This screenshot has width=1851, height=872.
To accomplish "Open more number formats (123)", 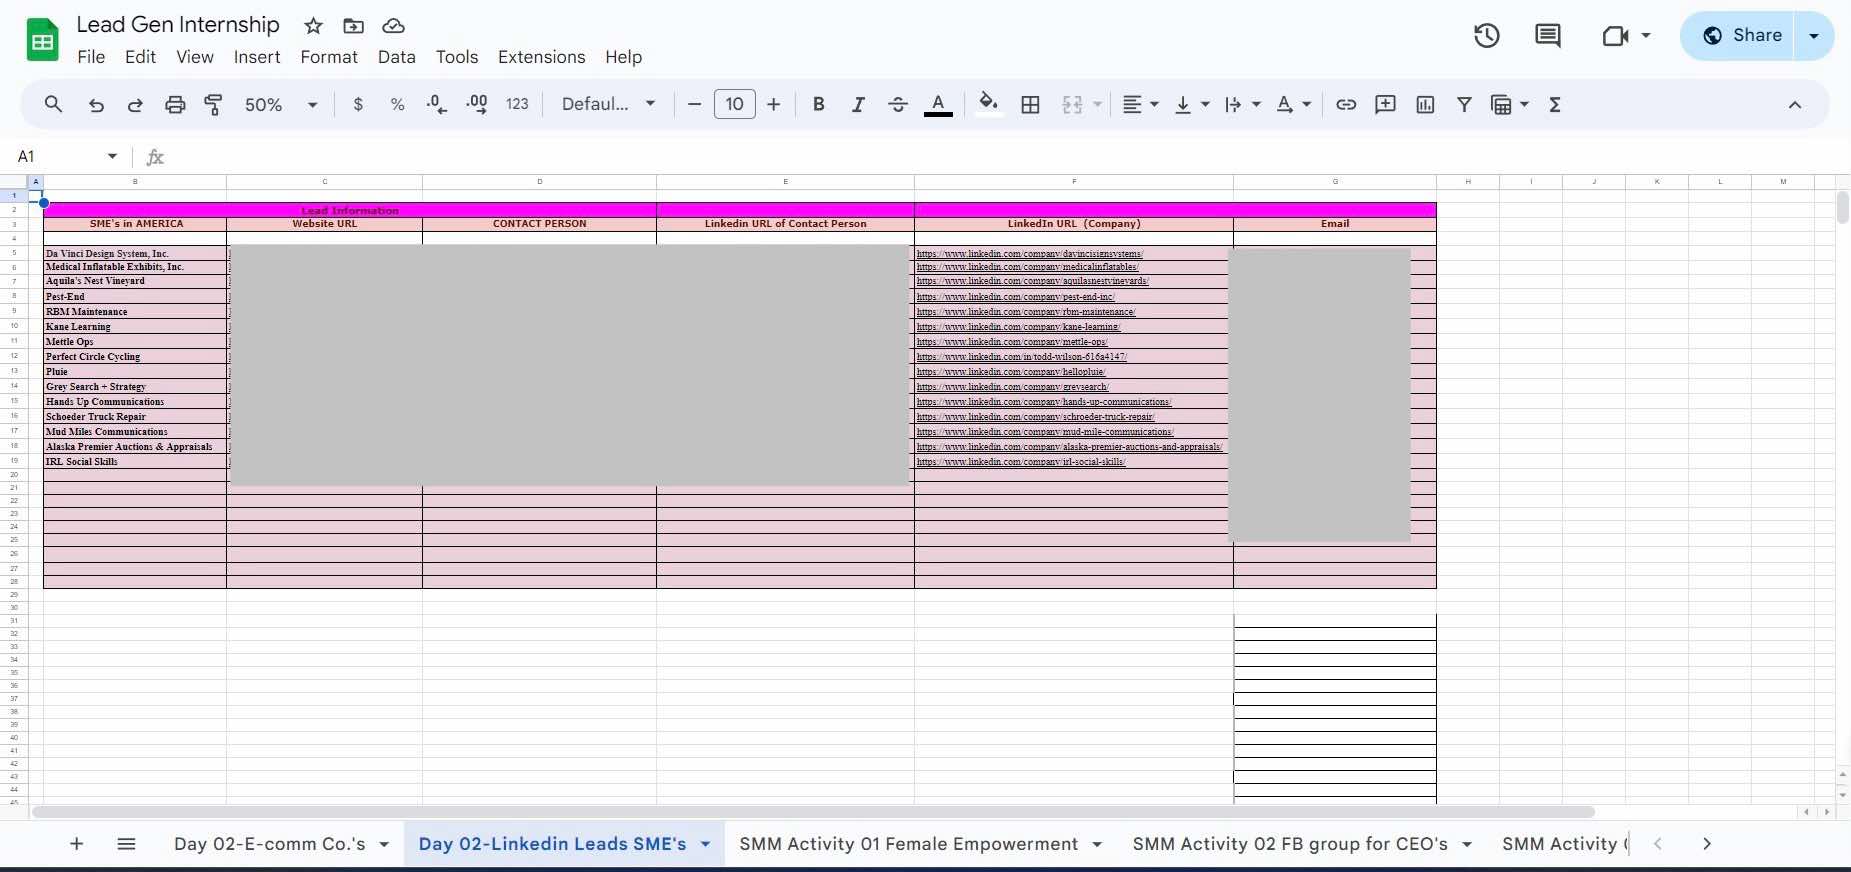I will click(x=517, y=104).
